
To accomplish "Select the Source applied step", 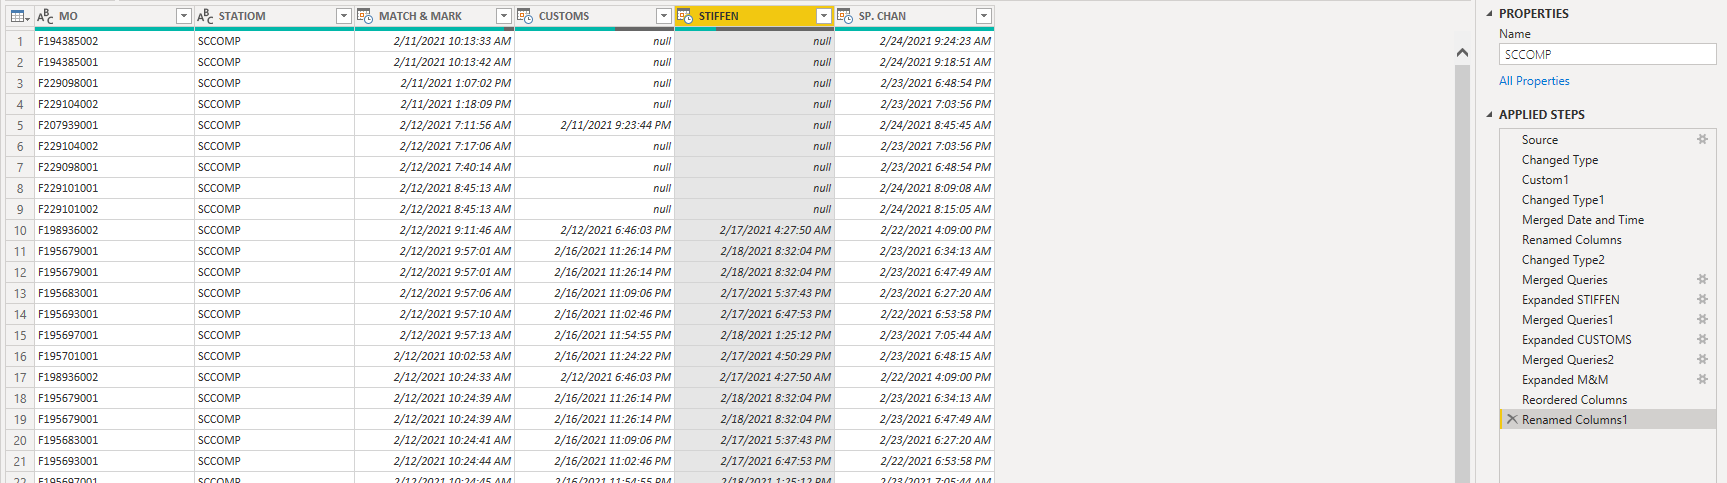I will (1608, 140).
